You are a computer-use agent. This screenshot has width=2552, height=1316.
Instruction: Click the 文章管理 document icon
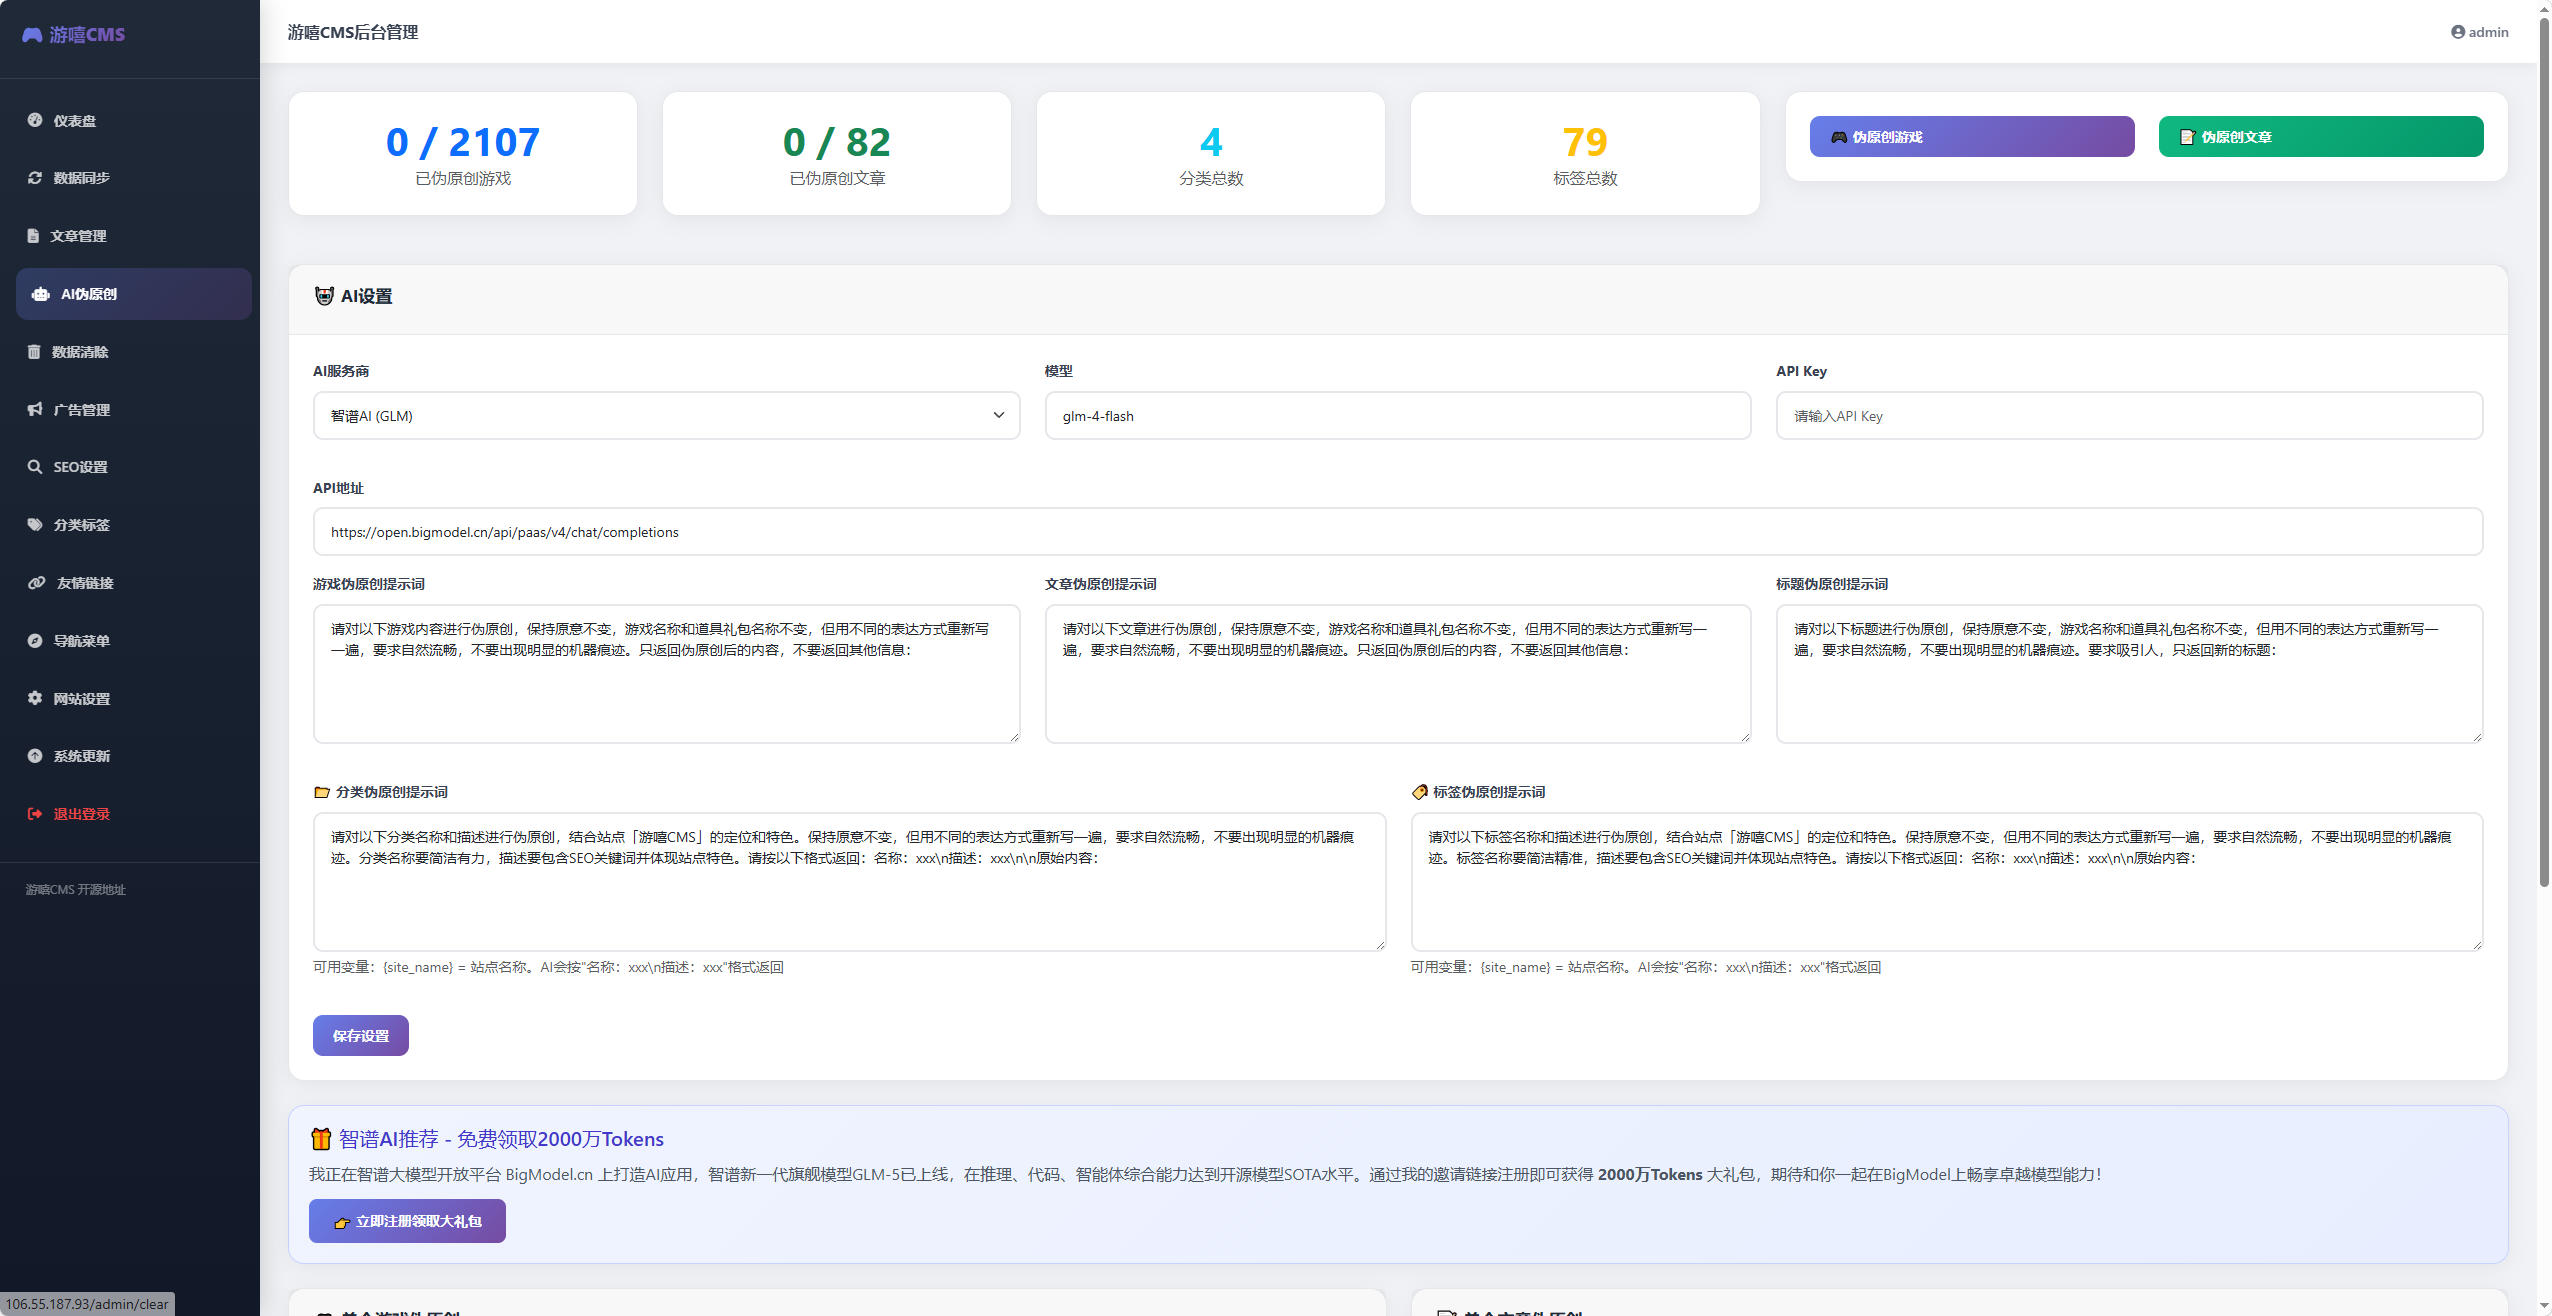pyautogui.click(x=33, y=236)
